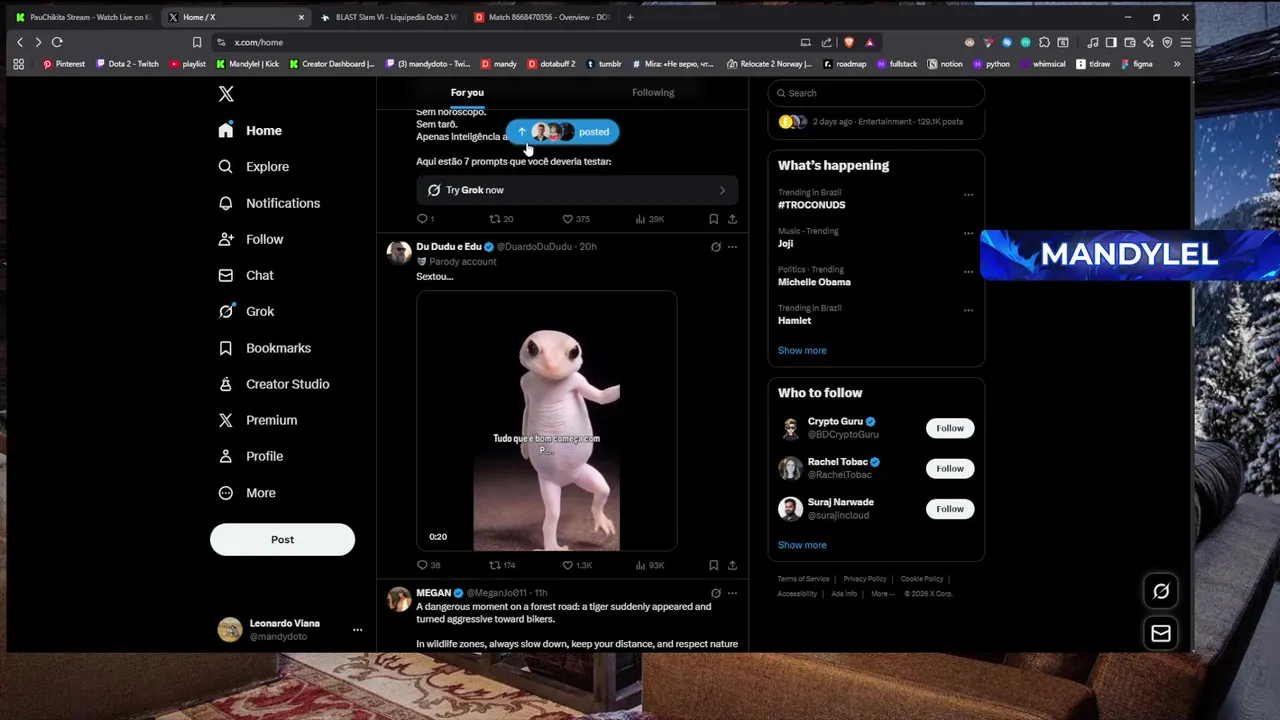Click the Search input field
The image size is (1280, 720).
[876, 93]
